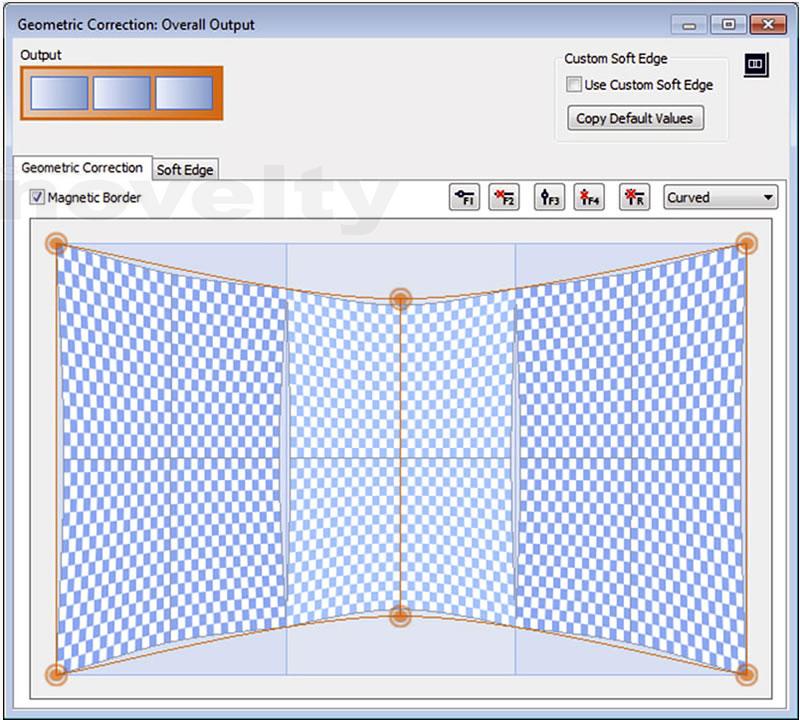Click the Copy Default Values button
Viewport: 800px width, 720px height.
point(635,118)
